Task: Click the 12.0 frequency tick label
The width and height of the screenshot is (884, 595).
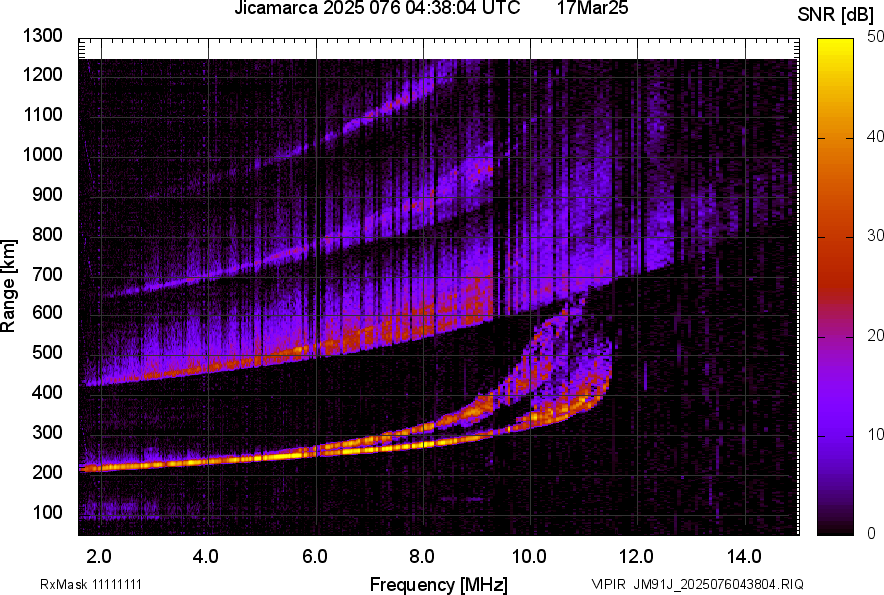Action: click(636, 557)
